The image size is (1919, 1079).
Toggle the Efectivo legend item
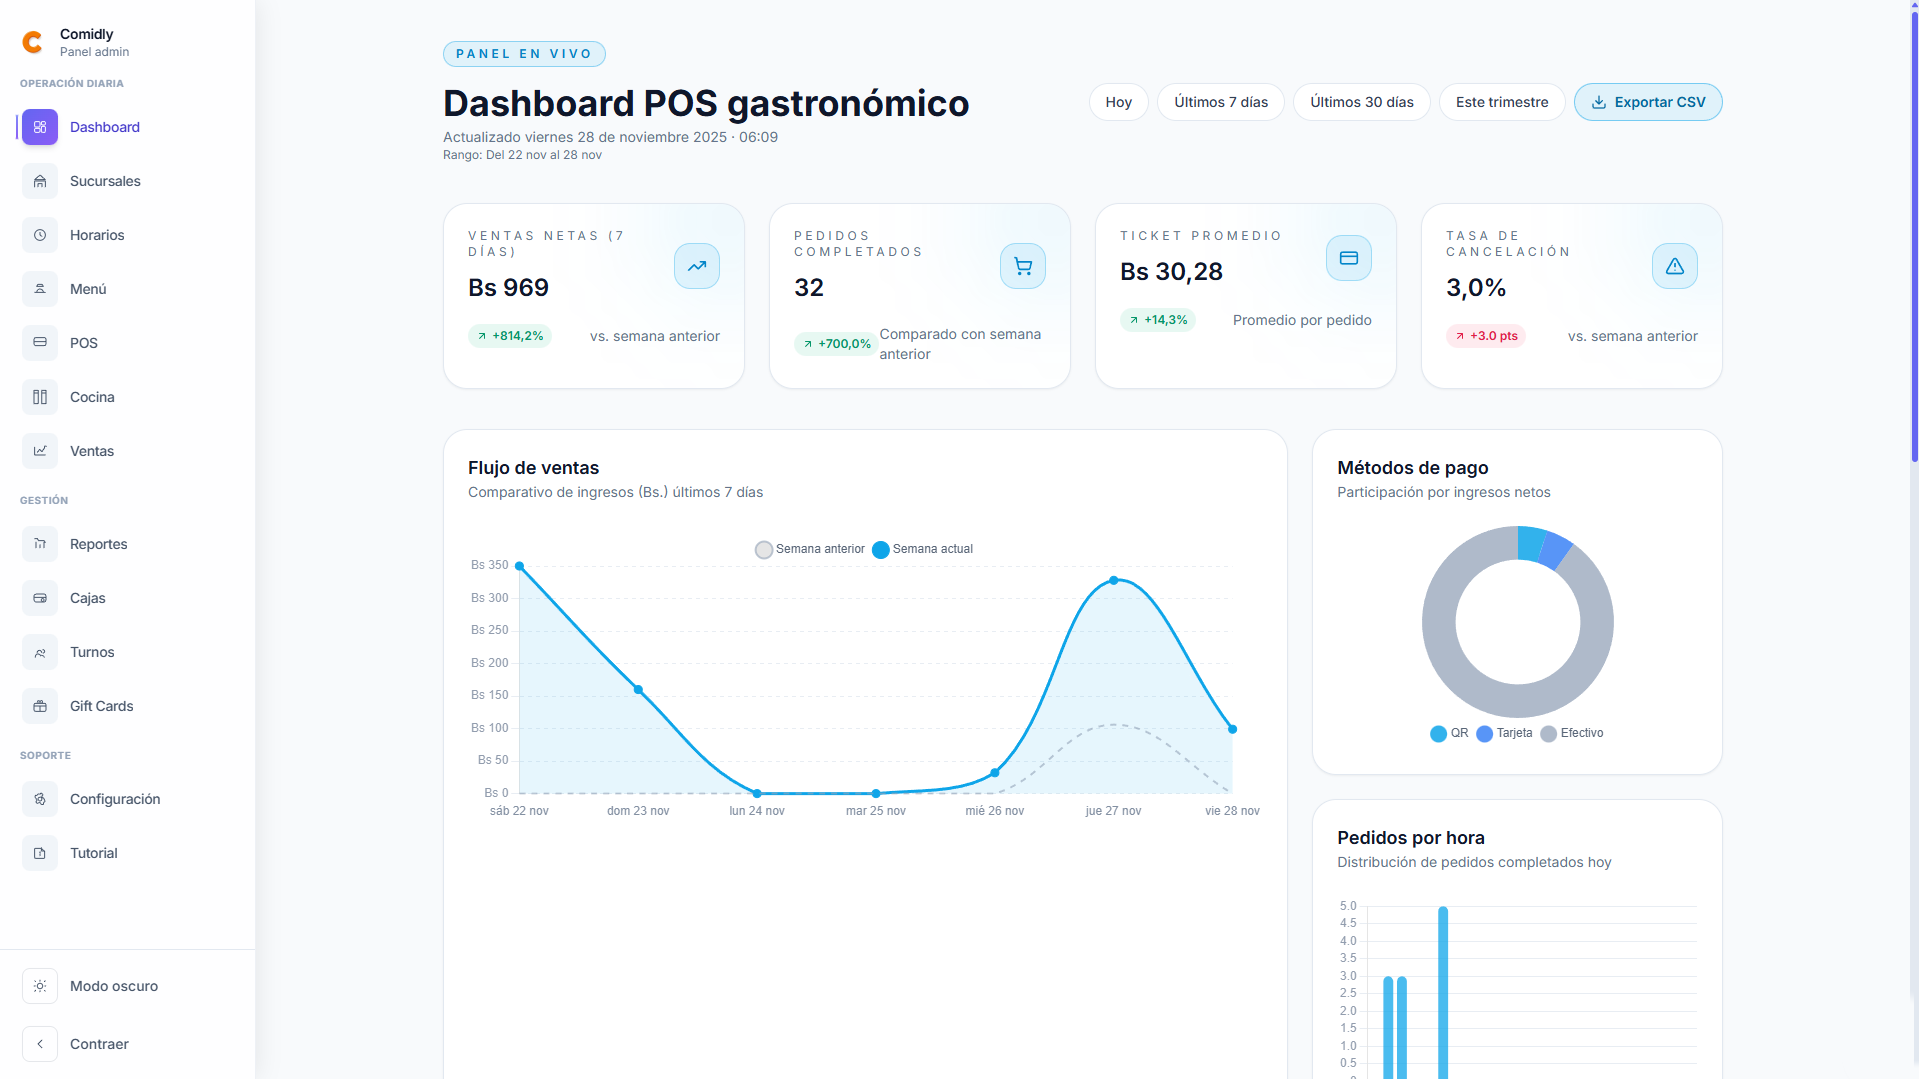[1572, 733]
